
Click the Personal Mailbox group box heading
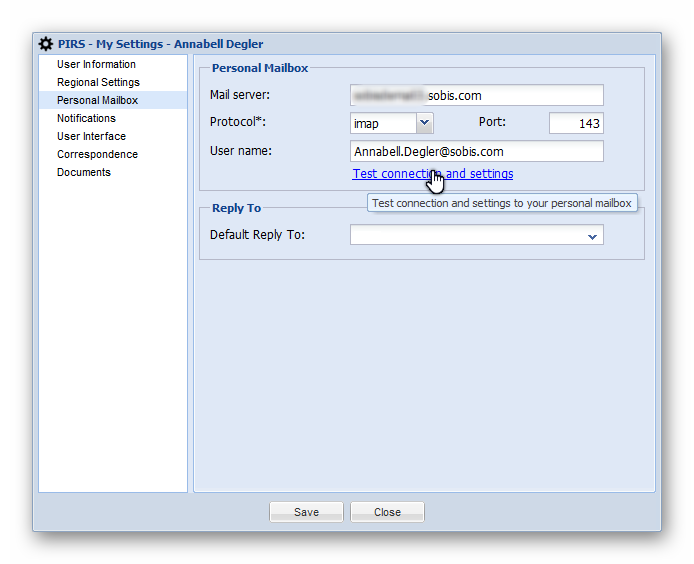[260, 68]
